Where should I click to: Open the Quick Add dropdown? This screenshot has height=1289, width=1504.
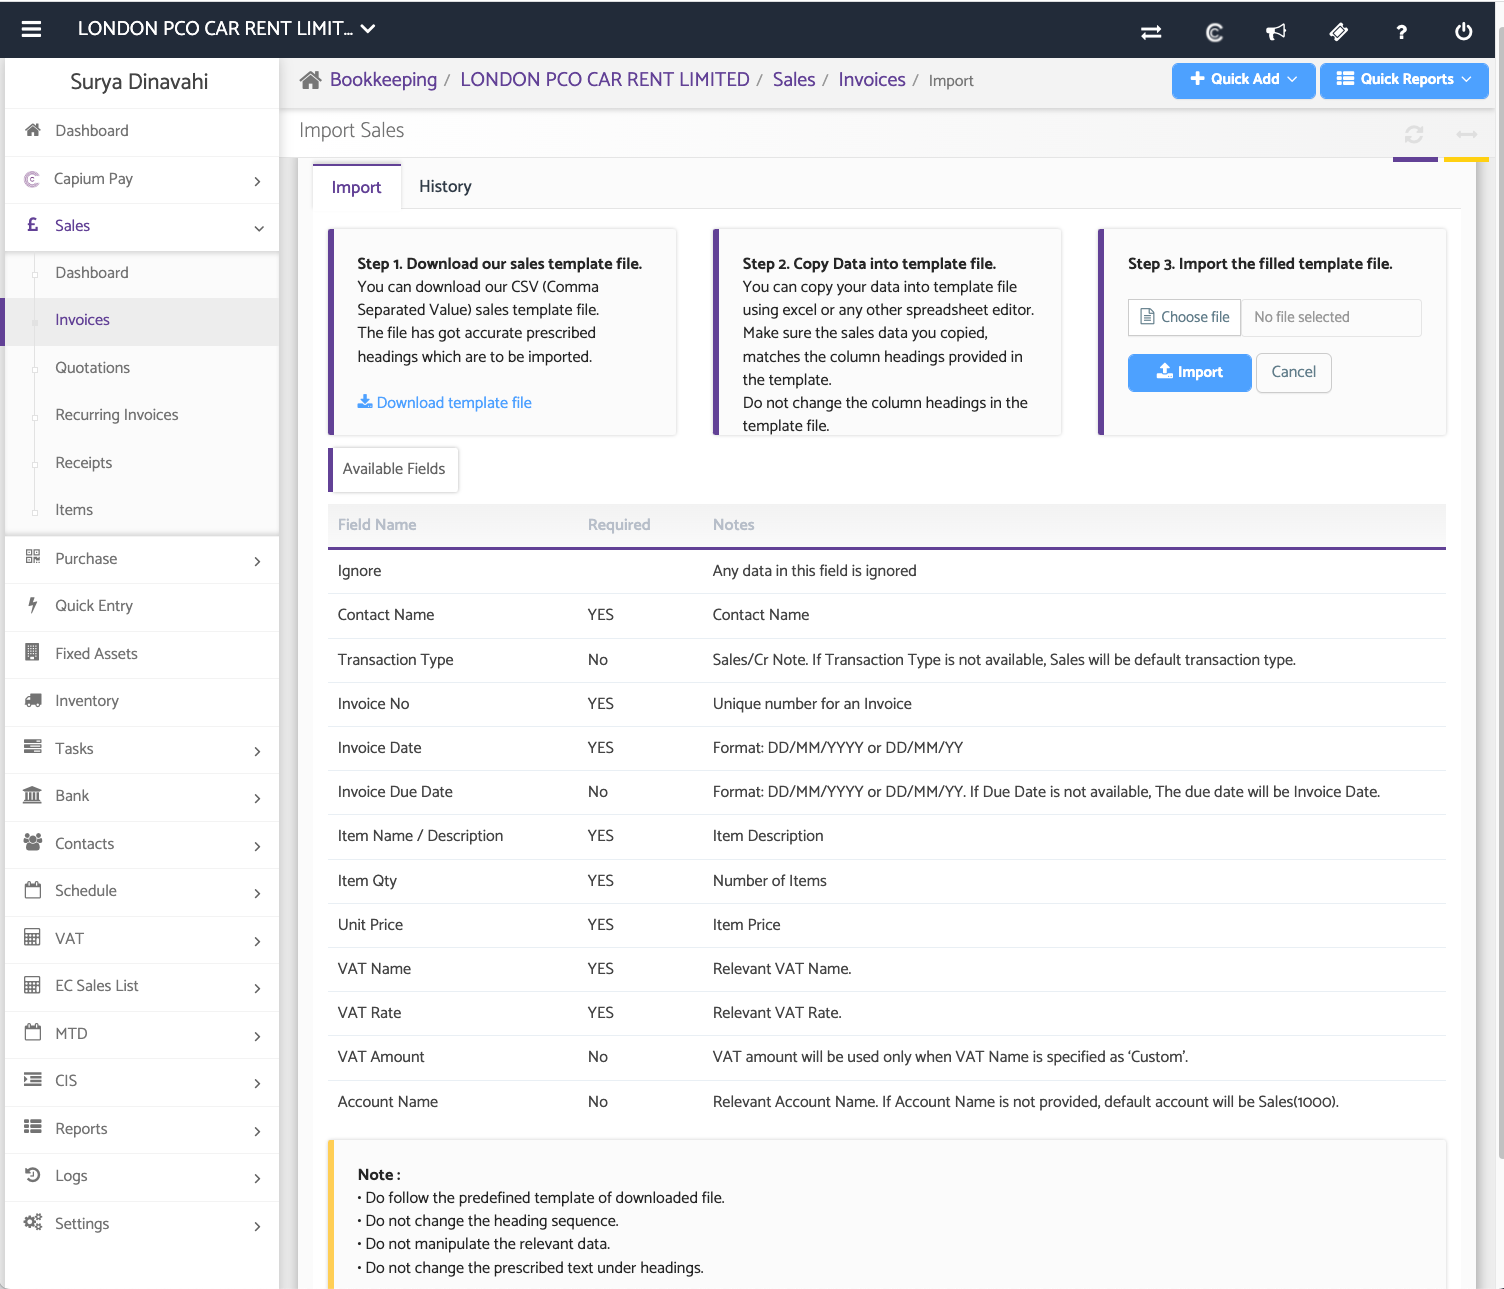coord(1243,79)
